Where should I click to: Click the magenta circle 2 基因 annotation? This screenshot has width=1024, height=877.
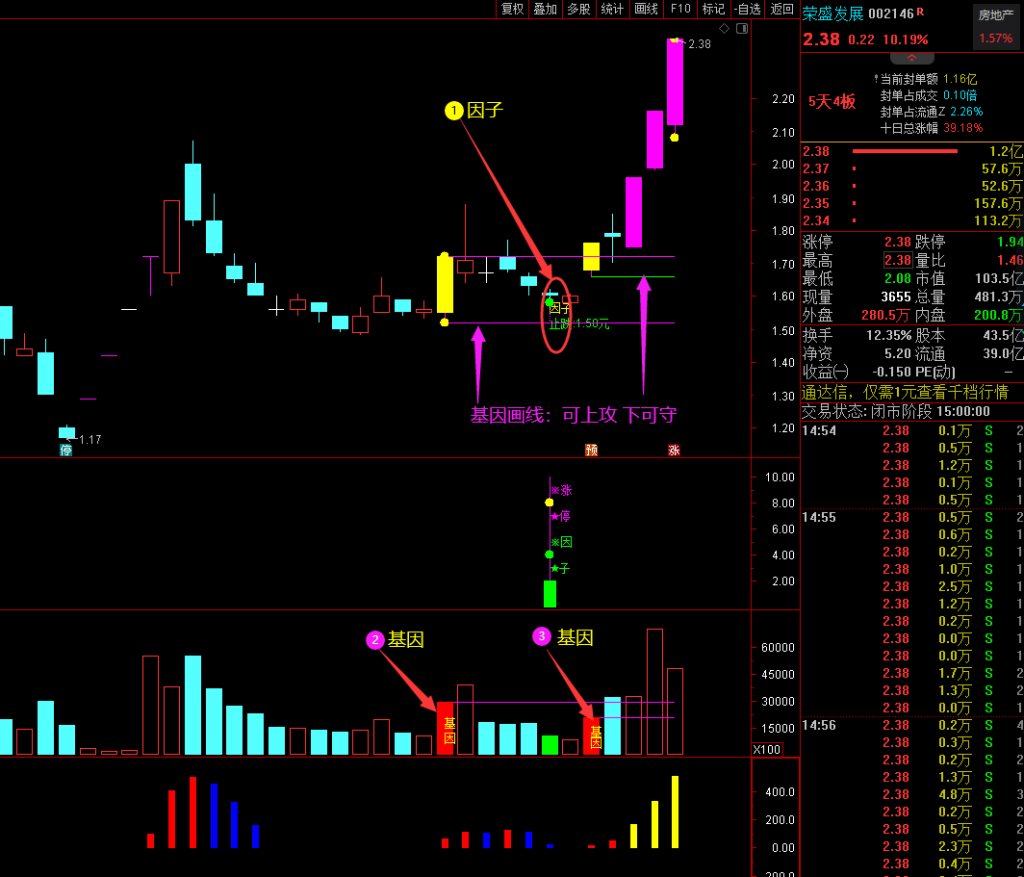click(375, 640)
